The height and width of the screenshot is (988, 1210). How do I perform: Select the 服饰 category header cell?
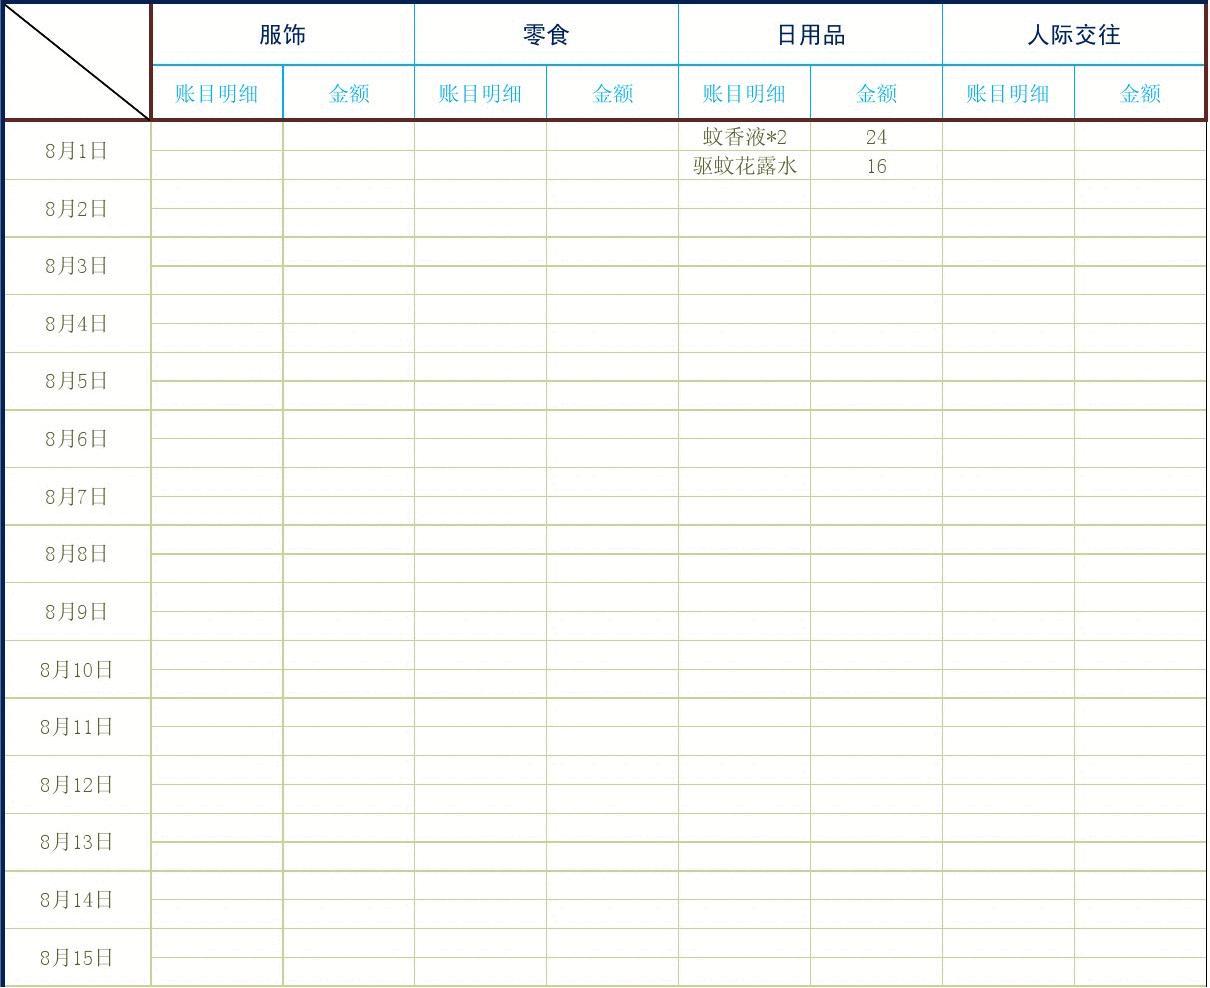pos(282,35)
